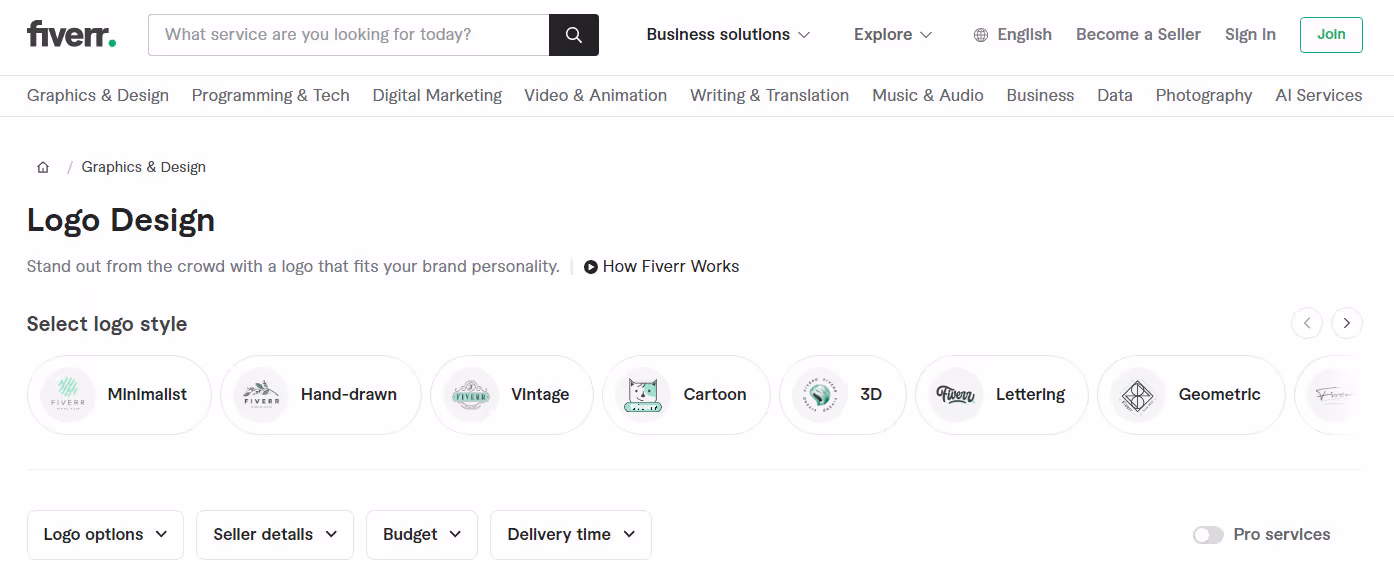
Task: Open the Data category
Action: tap(1115, 96)
